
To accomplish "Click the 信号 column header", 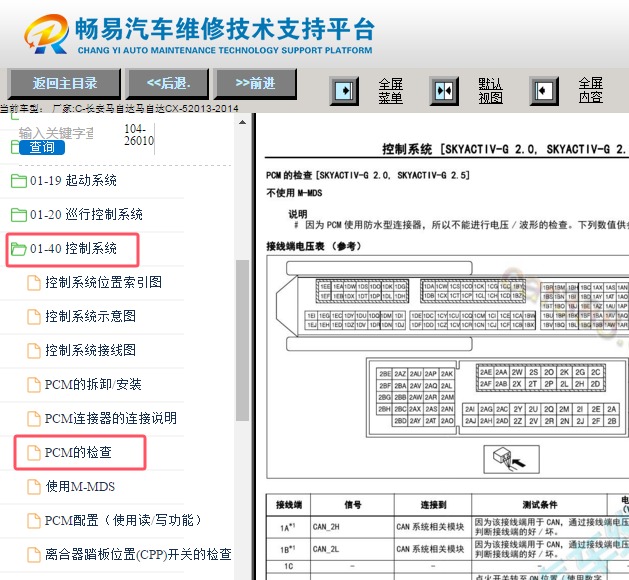I will coord(352,505).
